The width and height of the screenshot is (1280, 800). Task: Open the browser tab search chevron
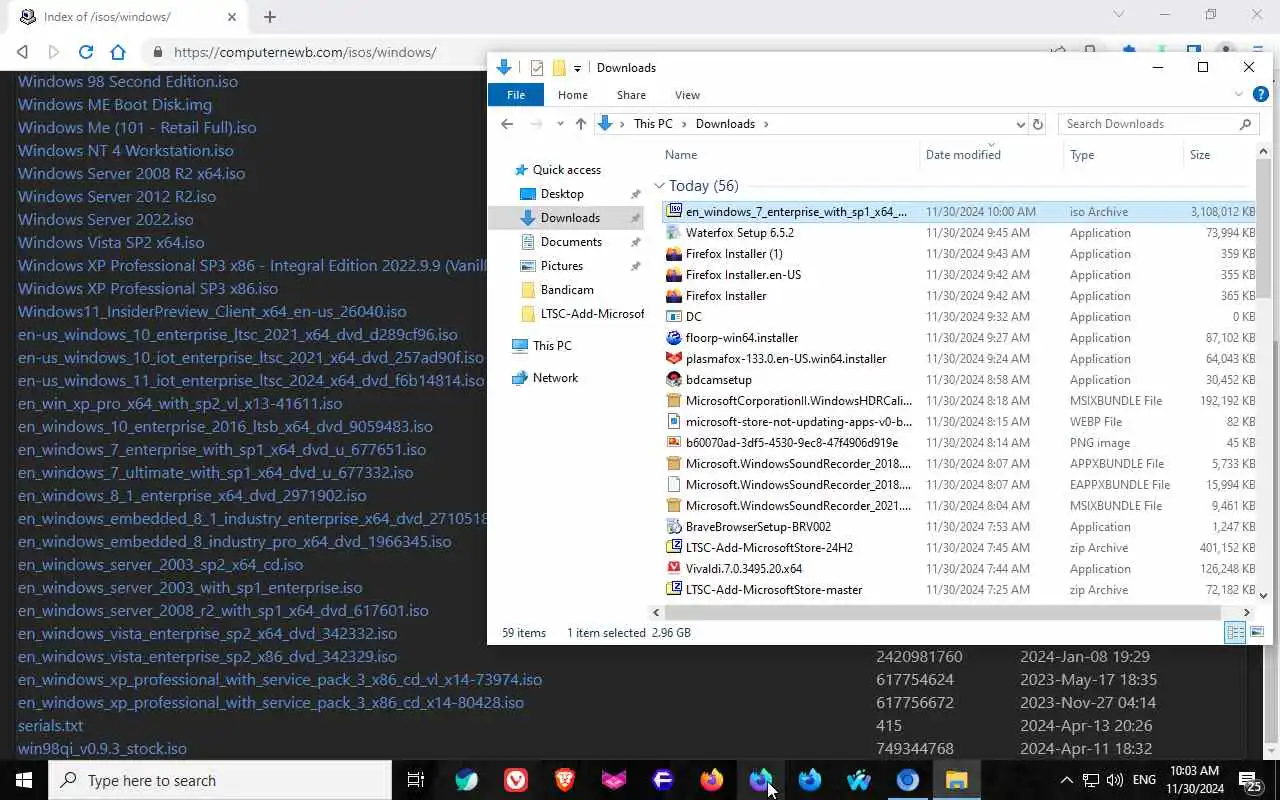point(1119,15)
